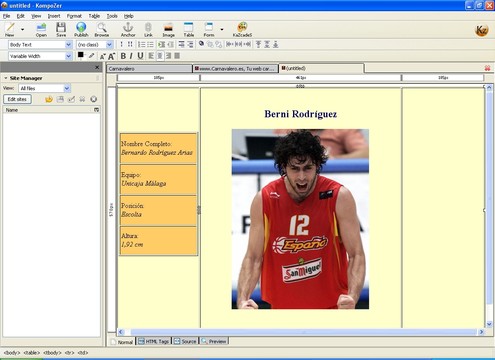Image resolution: width=495 pixels, height=360 pixels.
Task: Toggle Italic text formatting
Action: click(x=131, y=56)
